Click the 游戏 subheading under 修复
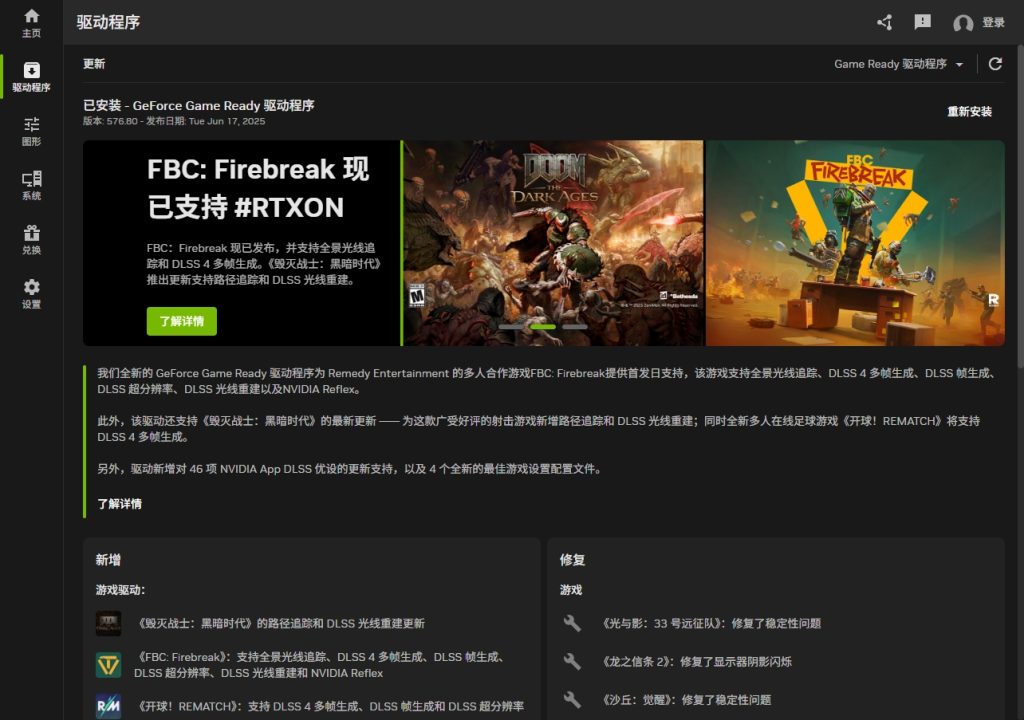This screenshot has height=720, width=1024. pos(571,590)
